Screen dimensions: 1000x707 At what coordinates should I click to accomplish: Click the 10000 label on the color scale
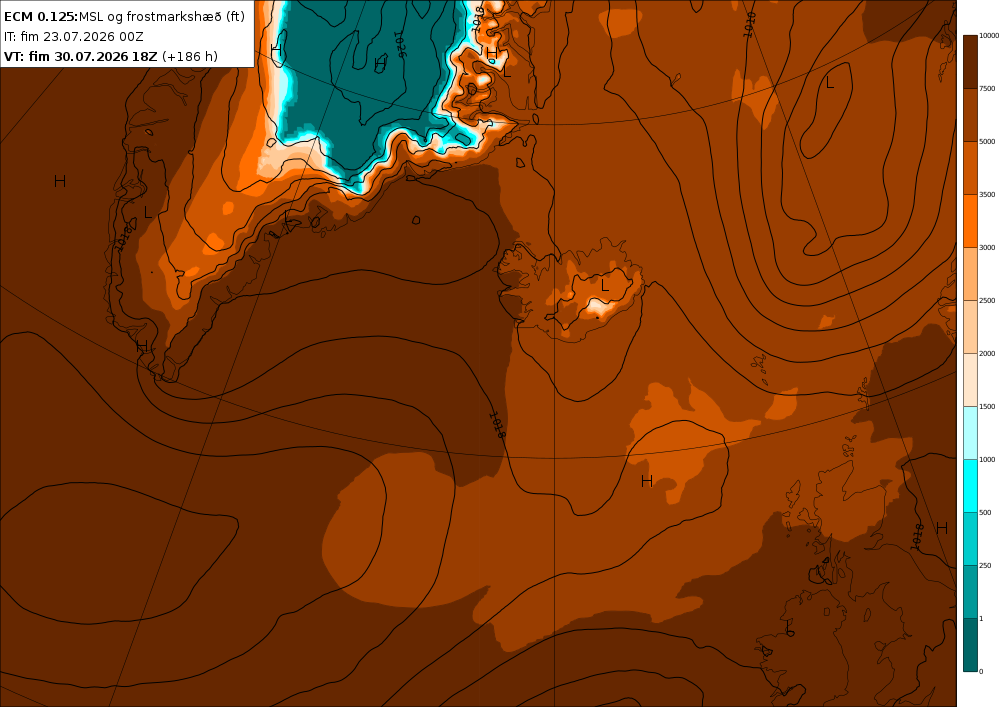[x=989, y=36]
